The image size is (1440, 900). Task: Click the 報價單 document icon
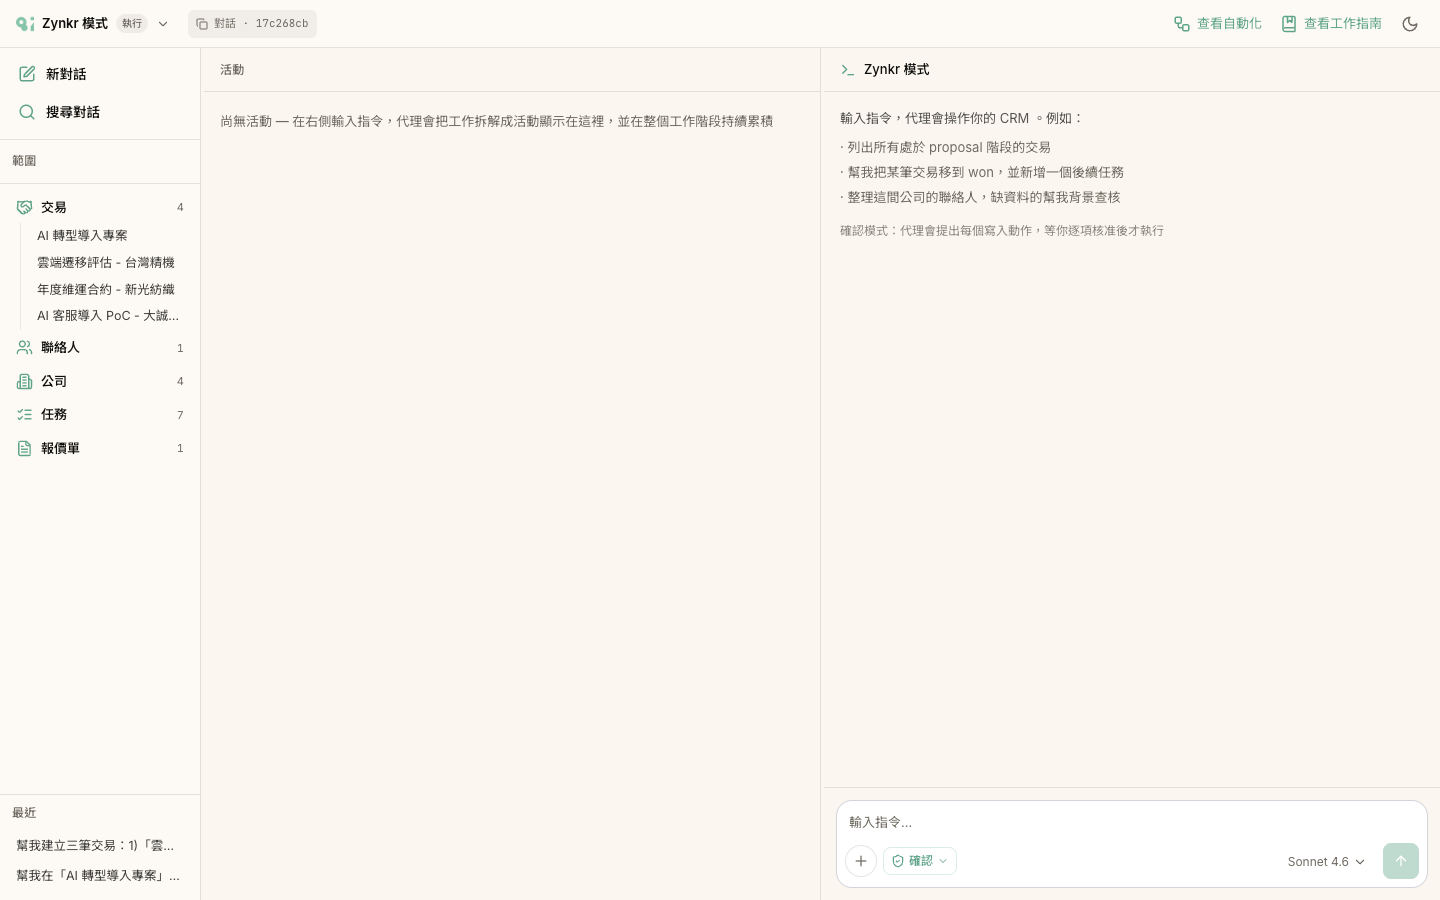pos(24,448)
